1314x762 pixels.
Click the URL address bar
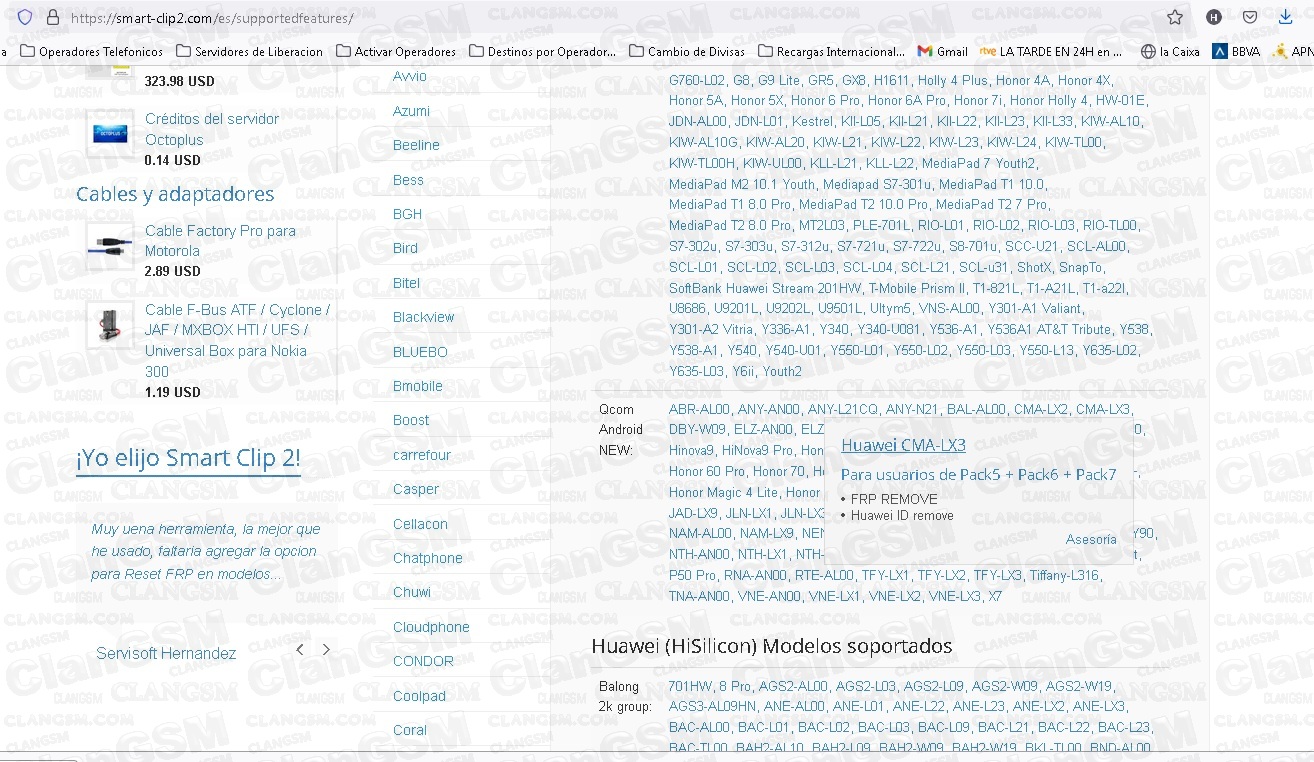600,18
